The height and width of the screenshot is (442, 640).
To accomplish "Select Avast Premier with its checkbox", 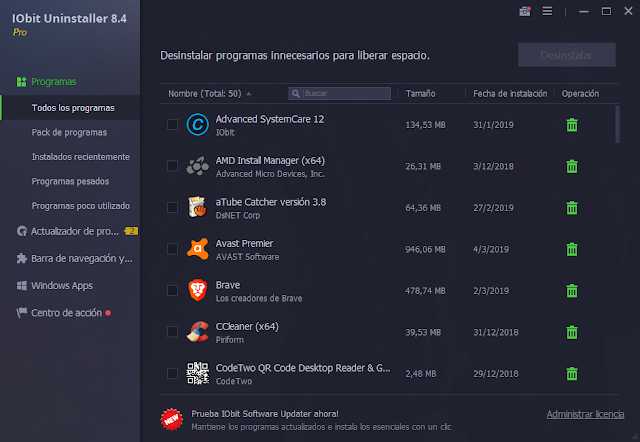I will tap(172, 249).
